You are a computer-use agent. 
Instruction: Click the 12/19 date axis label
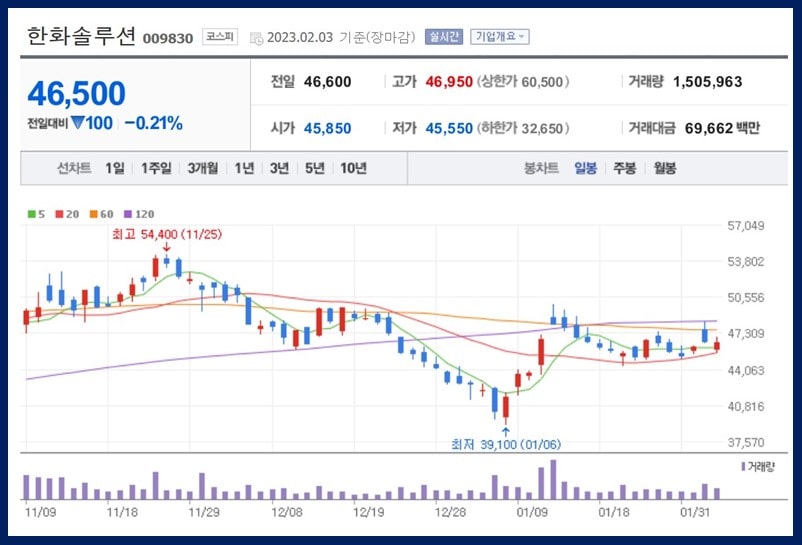pyautogui.click(x=368, y=512)
